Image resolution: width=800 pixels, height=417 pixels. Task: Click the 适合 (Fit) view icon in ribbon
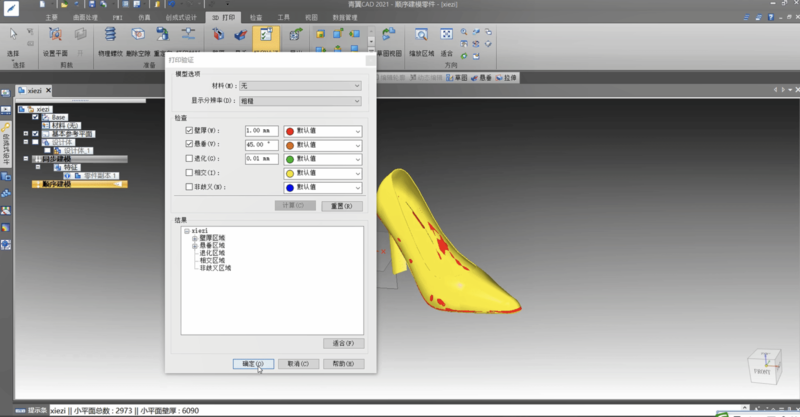447,38
